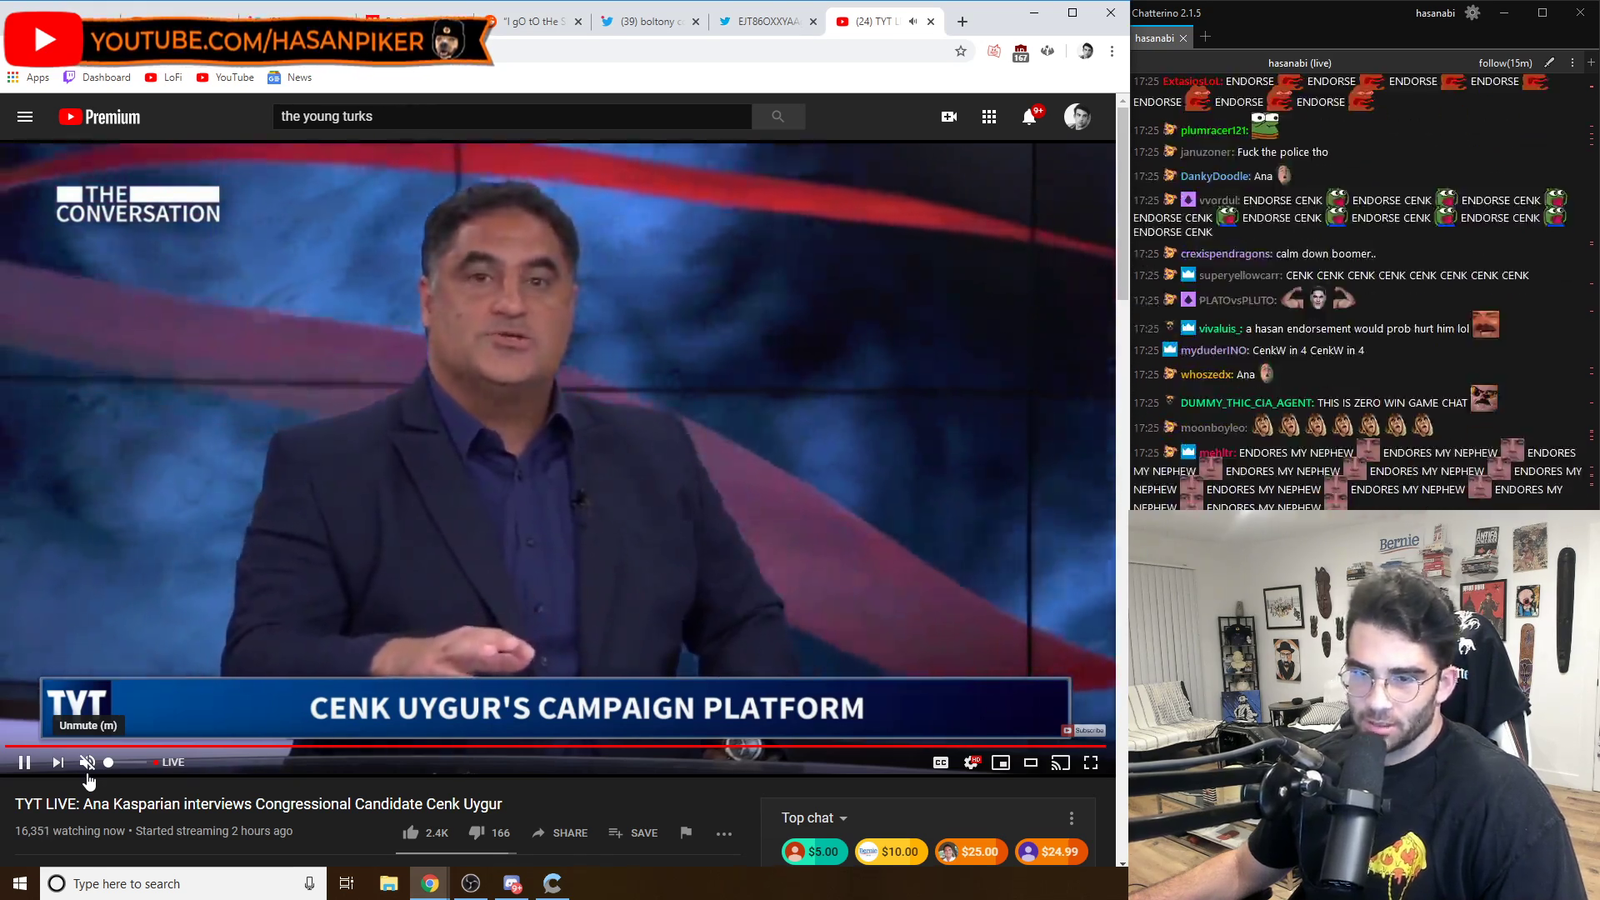Like the TYT LIVE video
This screenshot has width=1600, height=900.
[425, 832]
